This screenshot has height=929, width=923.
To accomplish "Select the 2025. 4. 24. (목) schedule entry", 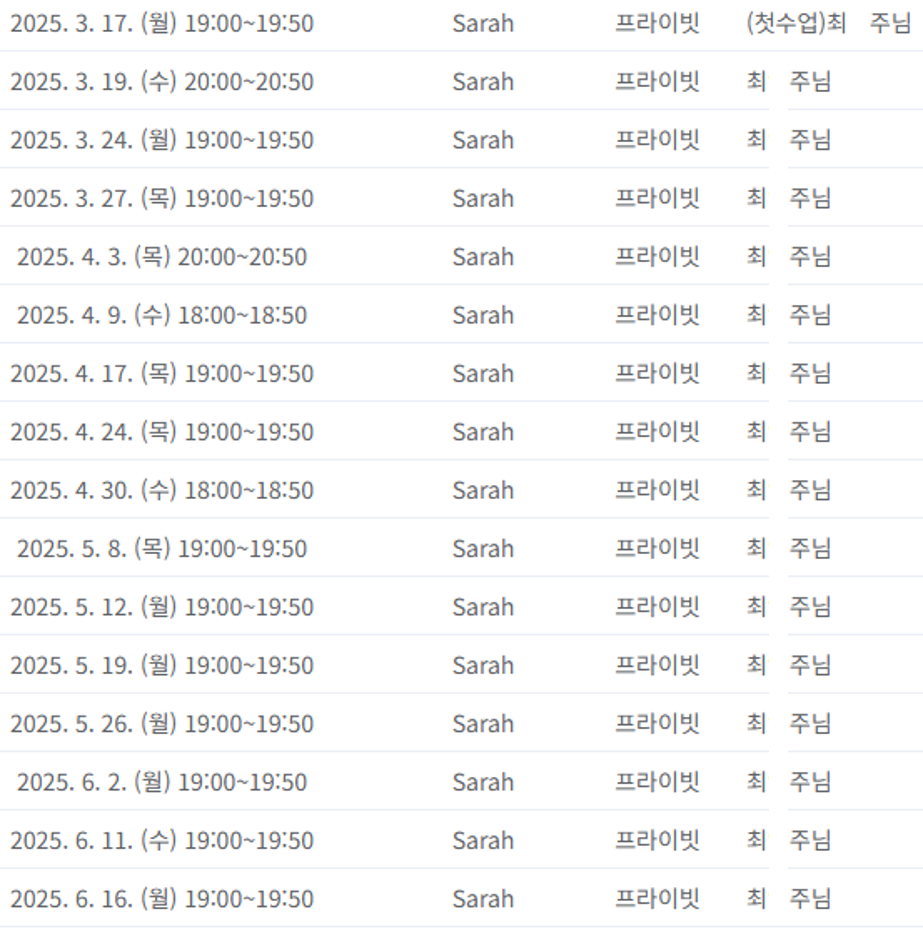I will tap(162, 432).
